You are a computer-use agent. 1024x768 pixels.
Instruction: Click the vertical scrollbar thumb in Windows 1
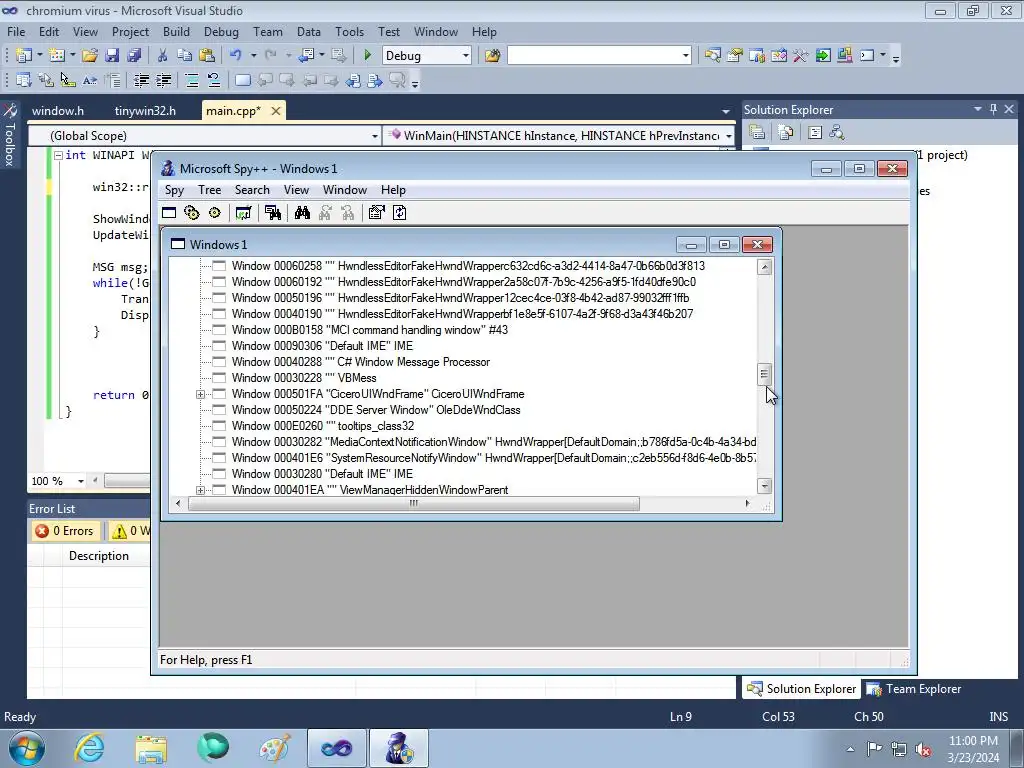point(764,374)
